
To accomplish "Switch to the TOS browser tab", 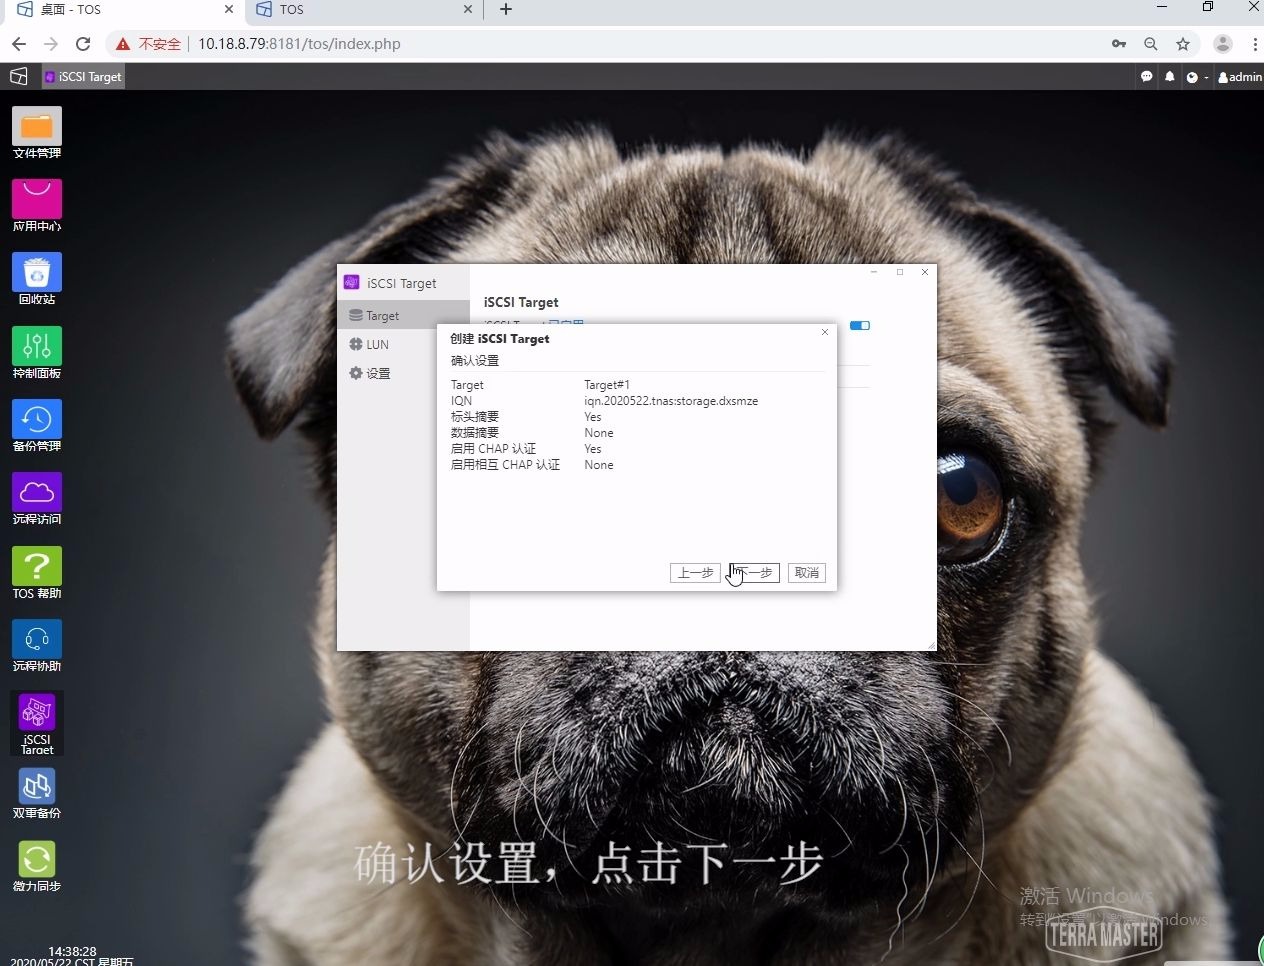I will click(290, 10).
